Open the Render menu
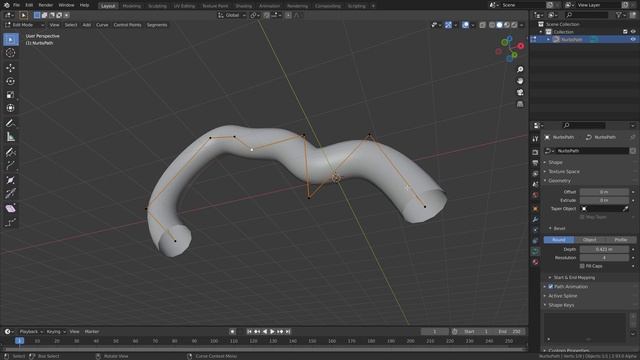The height and width of the screenshot is (360, 640). tap(45, 5)
